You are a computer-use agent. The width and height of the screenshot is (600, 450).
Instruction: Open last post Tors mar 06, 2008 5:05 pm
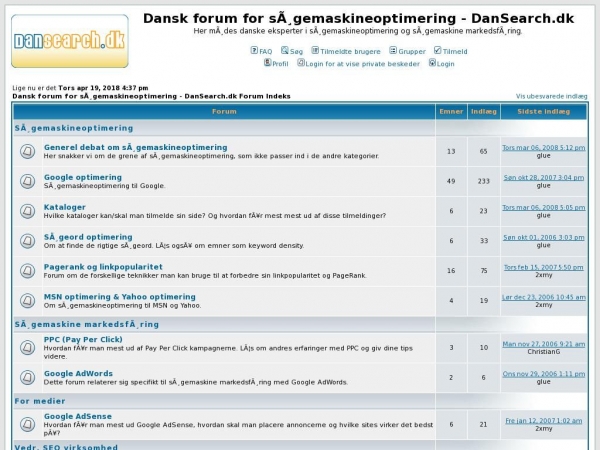(x=543, y=207)
